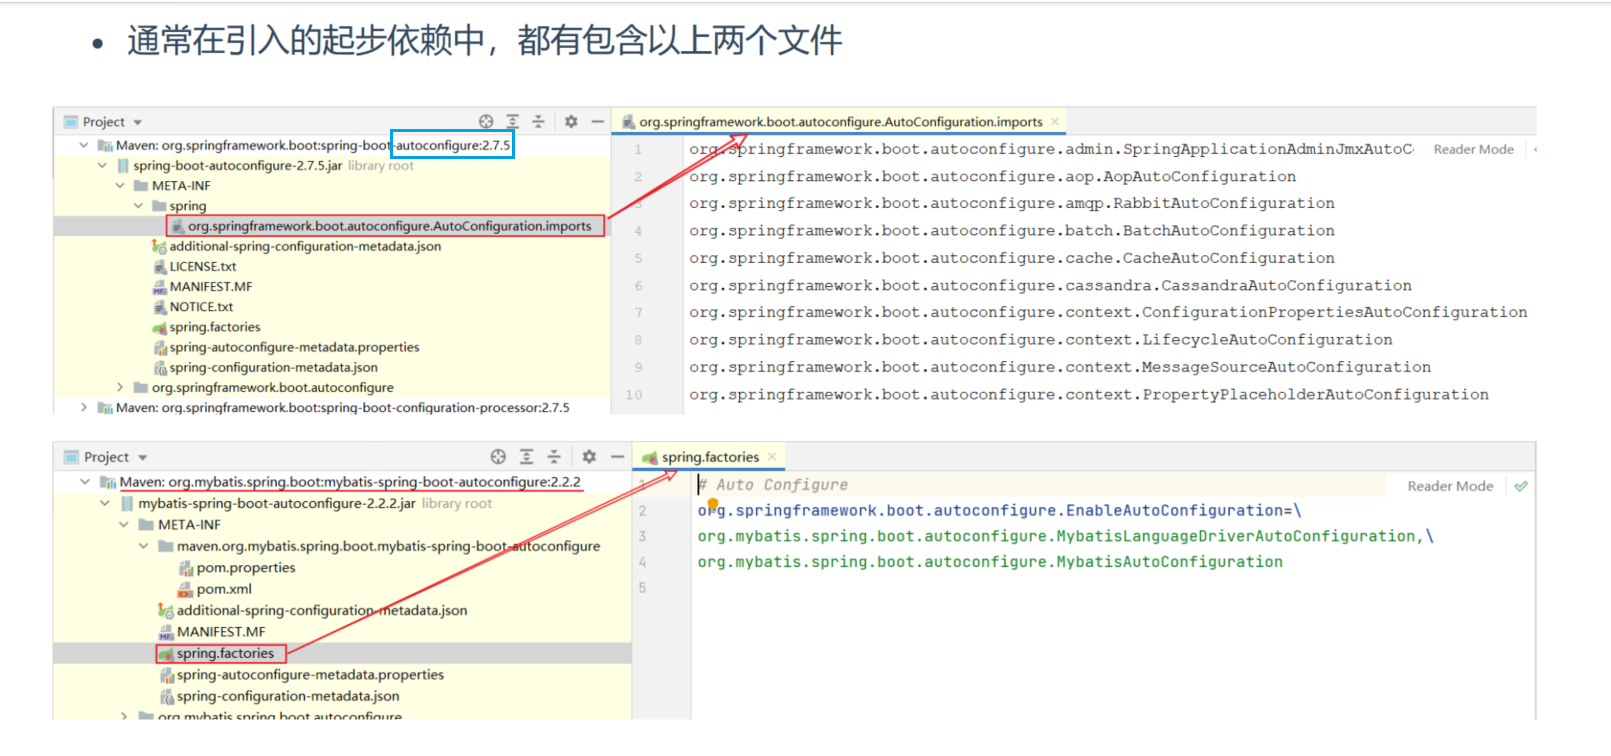Close the spring.factories tab
This screenshot has height=756, width=1611.
pos(772,457)
